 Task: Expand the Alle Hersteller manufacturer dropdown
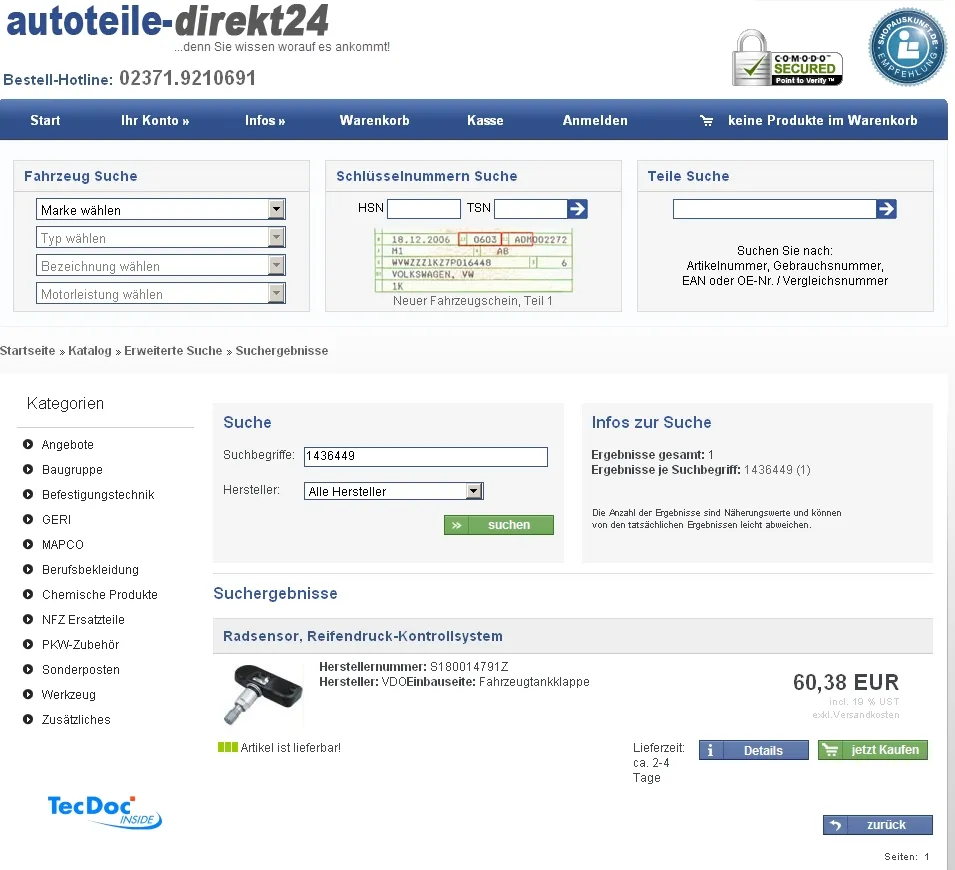394,491
